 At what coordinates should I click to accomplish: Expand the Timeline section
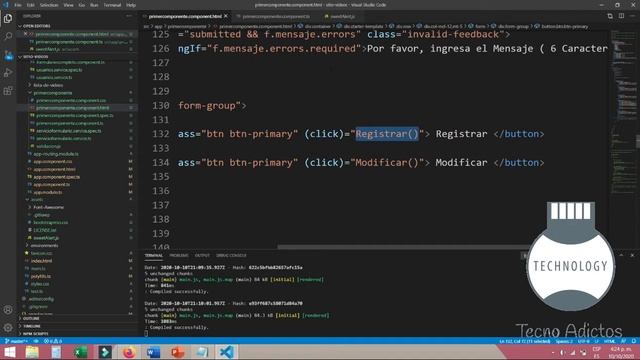click(31, 326)
